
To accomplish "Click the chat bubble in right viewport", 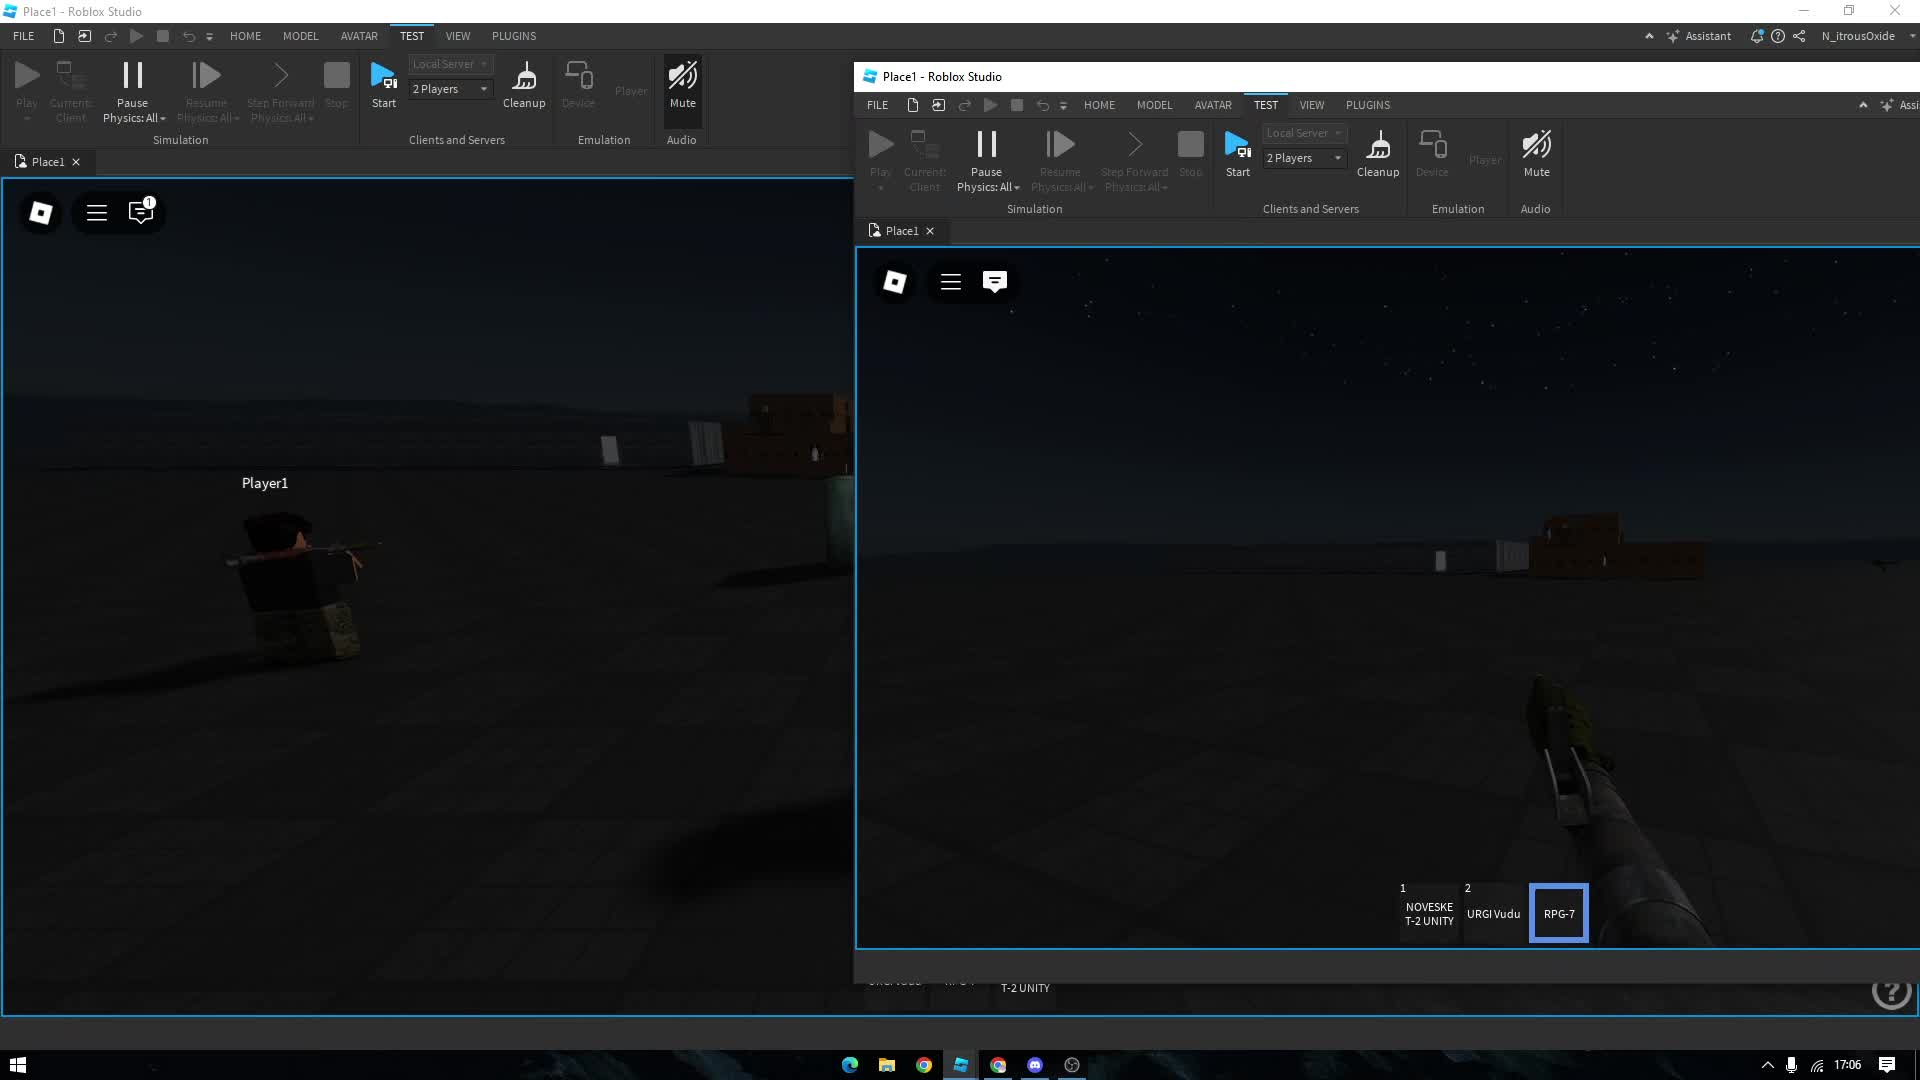I will [x=994, y=282].
